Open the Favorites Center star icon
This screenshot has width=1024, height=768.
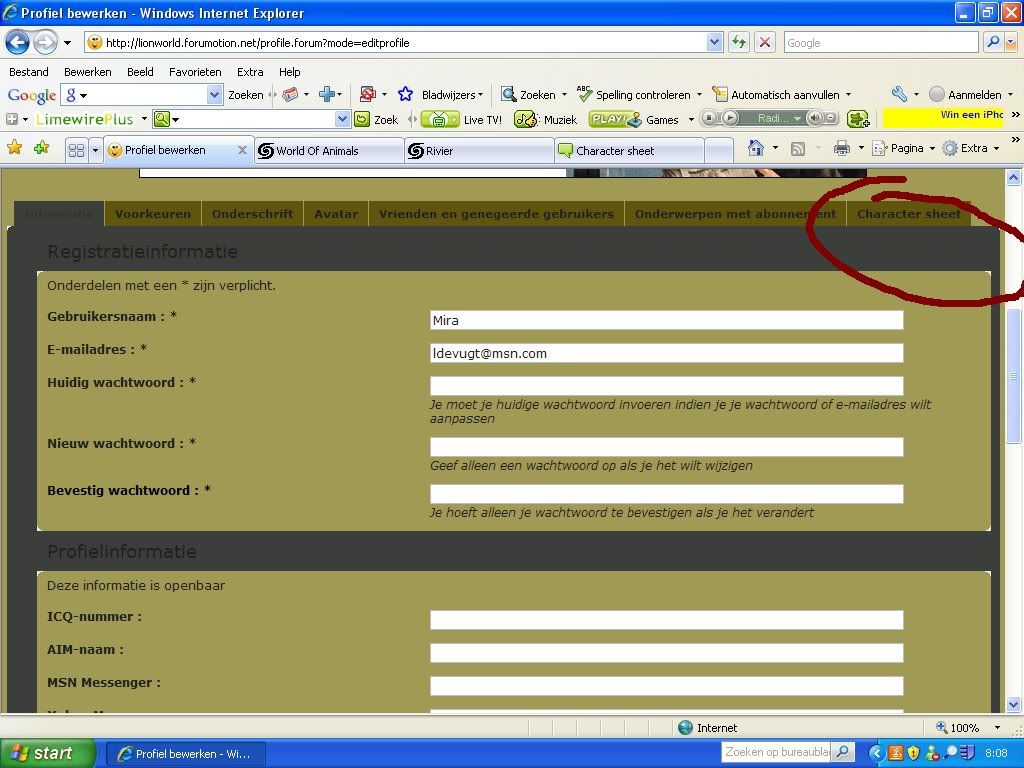pyautogui.click(x=14, y=148)
